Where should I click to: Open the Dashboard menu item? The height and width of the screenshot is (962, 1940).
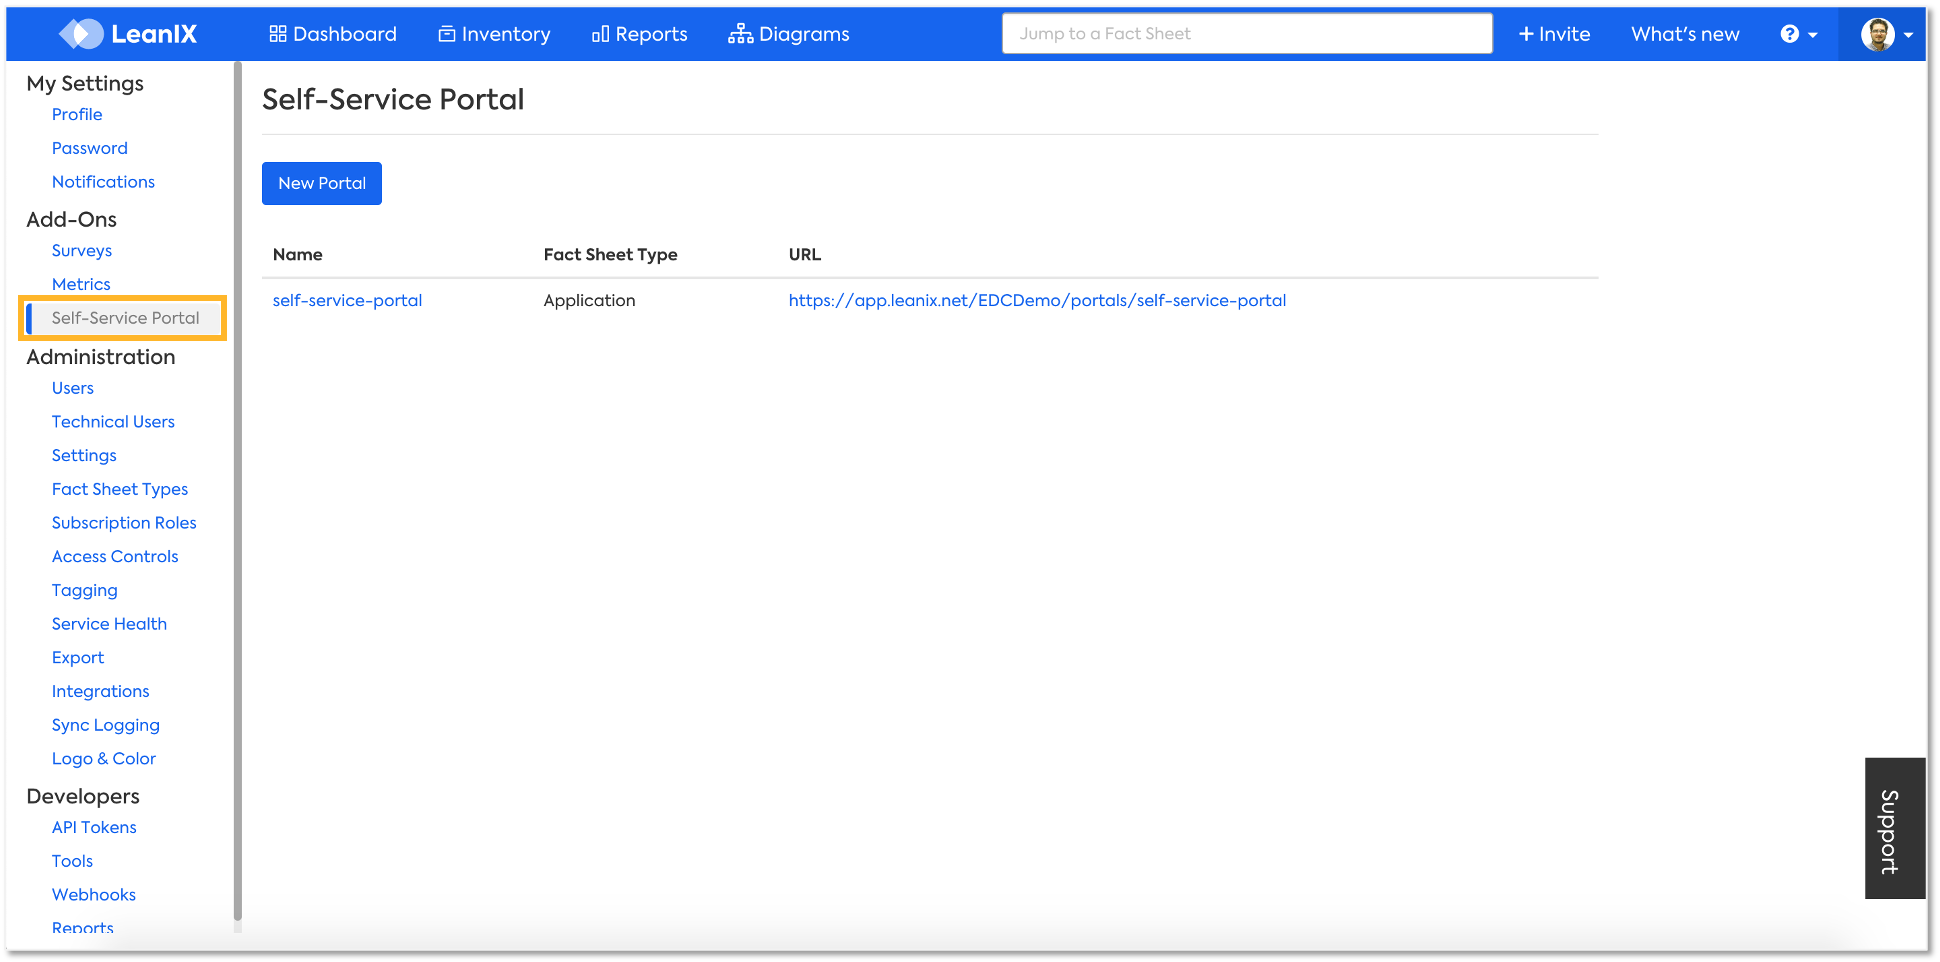pos(333,34)
